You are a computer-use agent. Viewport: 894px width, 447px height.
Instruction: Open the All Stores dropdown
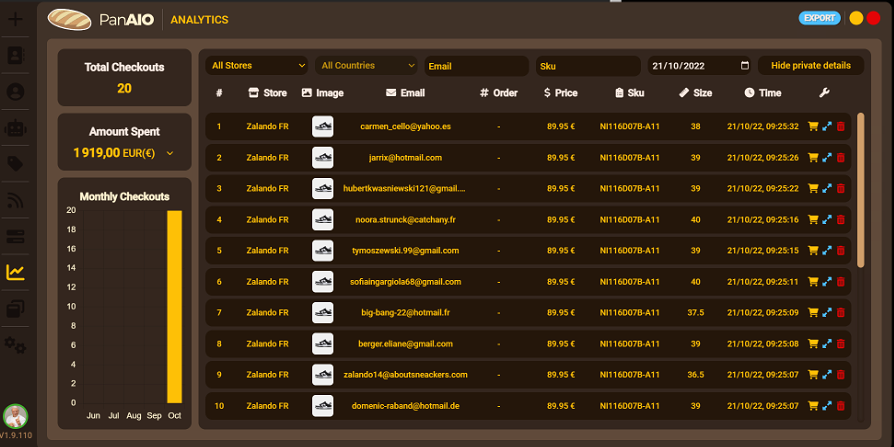(x=257, y=66)
